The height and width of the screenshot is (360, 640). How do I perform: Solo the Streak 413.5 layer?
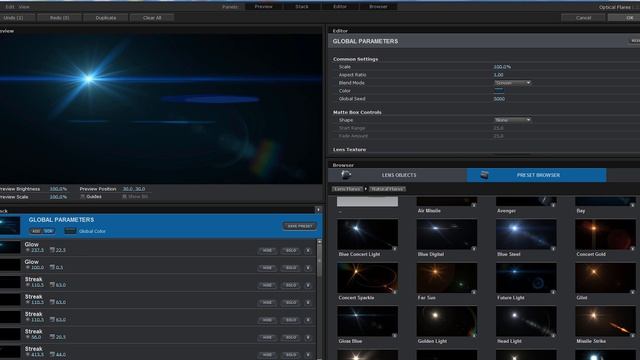(x=291, y=355)
